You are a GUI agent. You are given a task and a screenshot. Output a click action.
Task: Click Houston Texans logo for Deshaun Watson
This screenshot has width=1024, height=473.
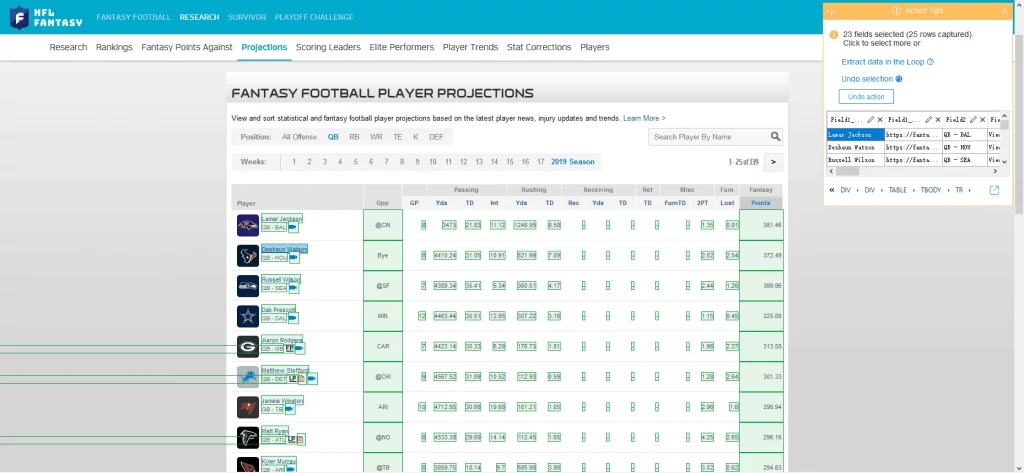pyautogui.click(x=248, y=255)
